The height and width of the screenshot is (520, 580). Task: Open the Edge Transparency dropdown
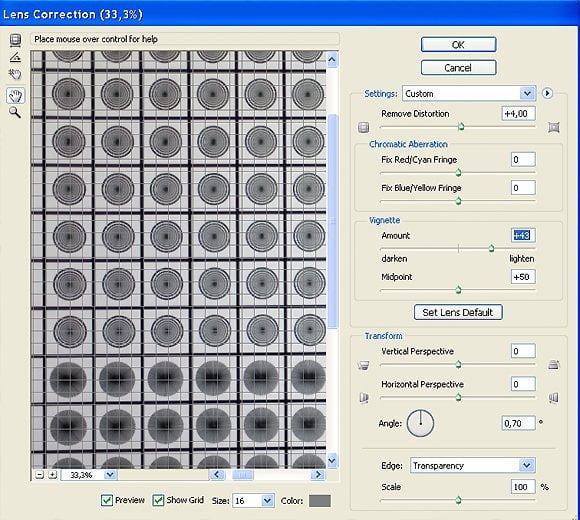pos(473,465)
